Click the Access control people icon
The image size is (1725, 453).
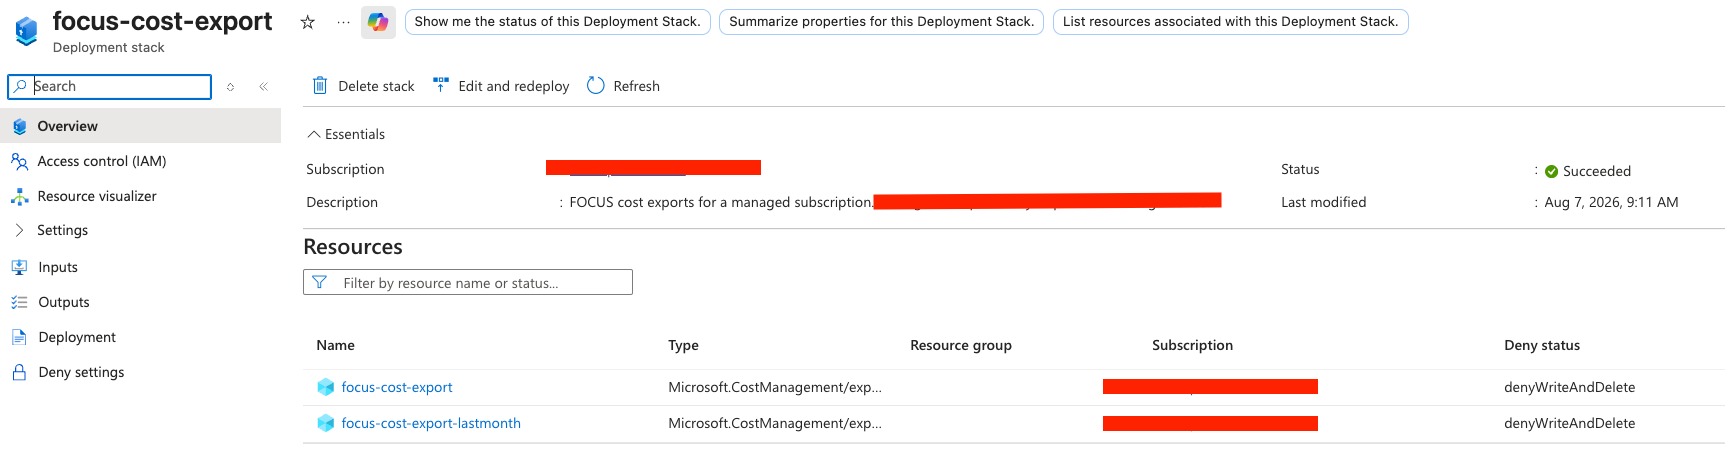pyautogui.click(x=19, y=161)
